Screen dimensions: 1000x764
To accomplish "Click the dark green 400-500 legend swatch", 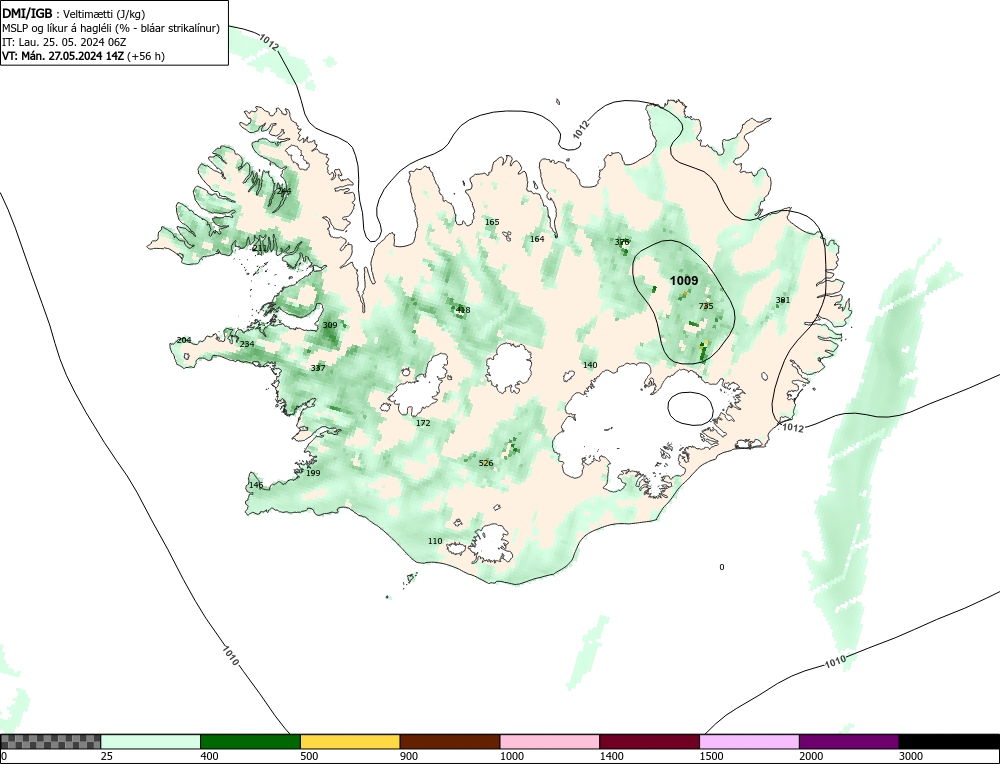I will (x=250, y=742).
